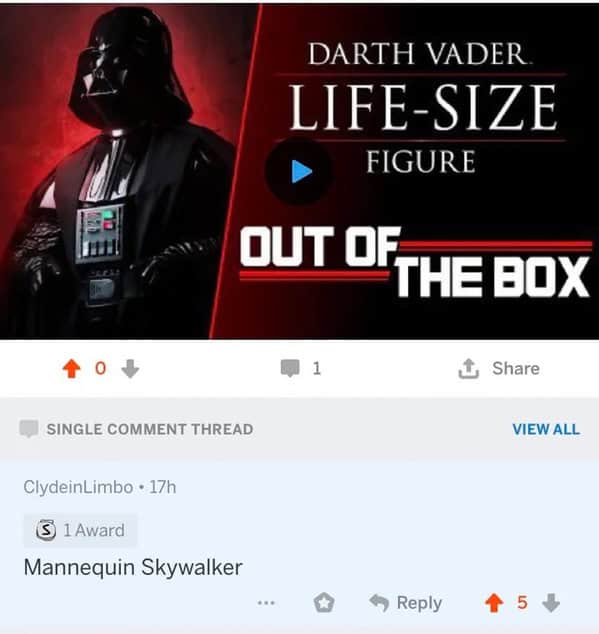Give an award using the star badge icon
Viewport: 599px width, 634px height.
[x=324, y=603]
